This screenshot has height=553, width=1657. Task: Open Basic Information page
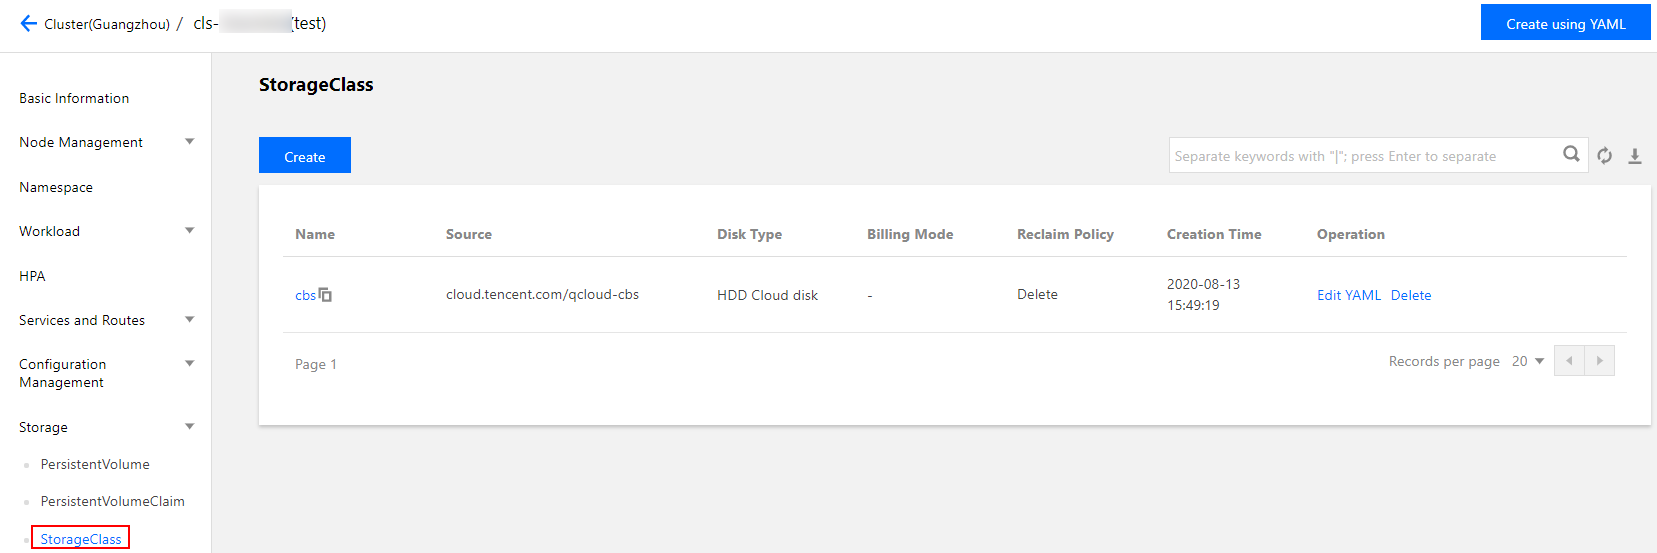pos(74,98)
